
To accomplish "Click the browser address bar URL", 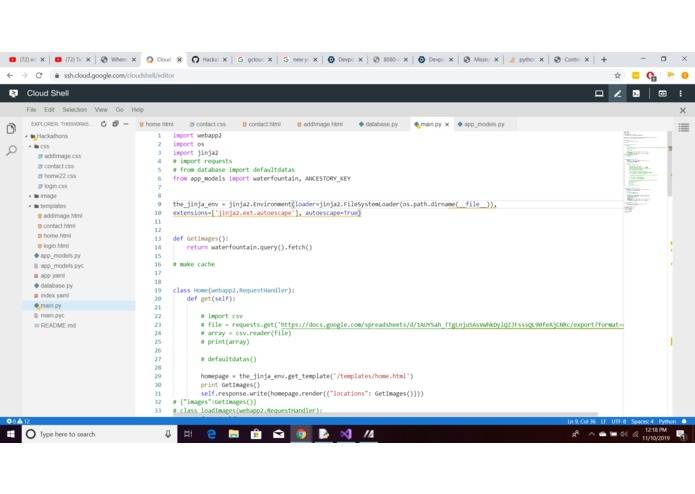I will click(x=119, y=76).
